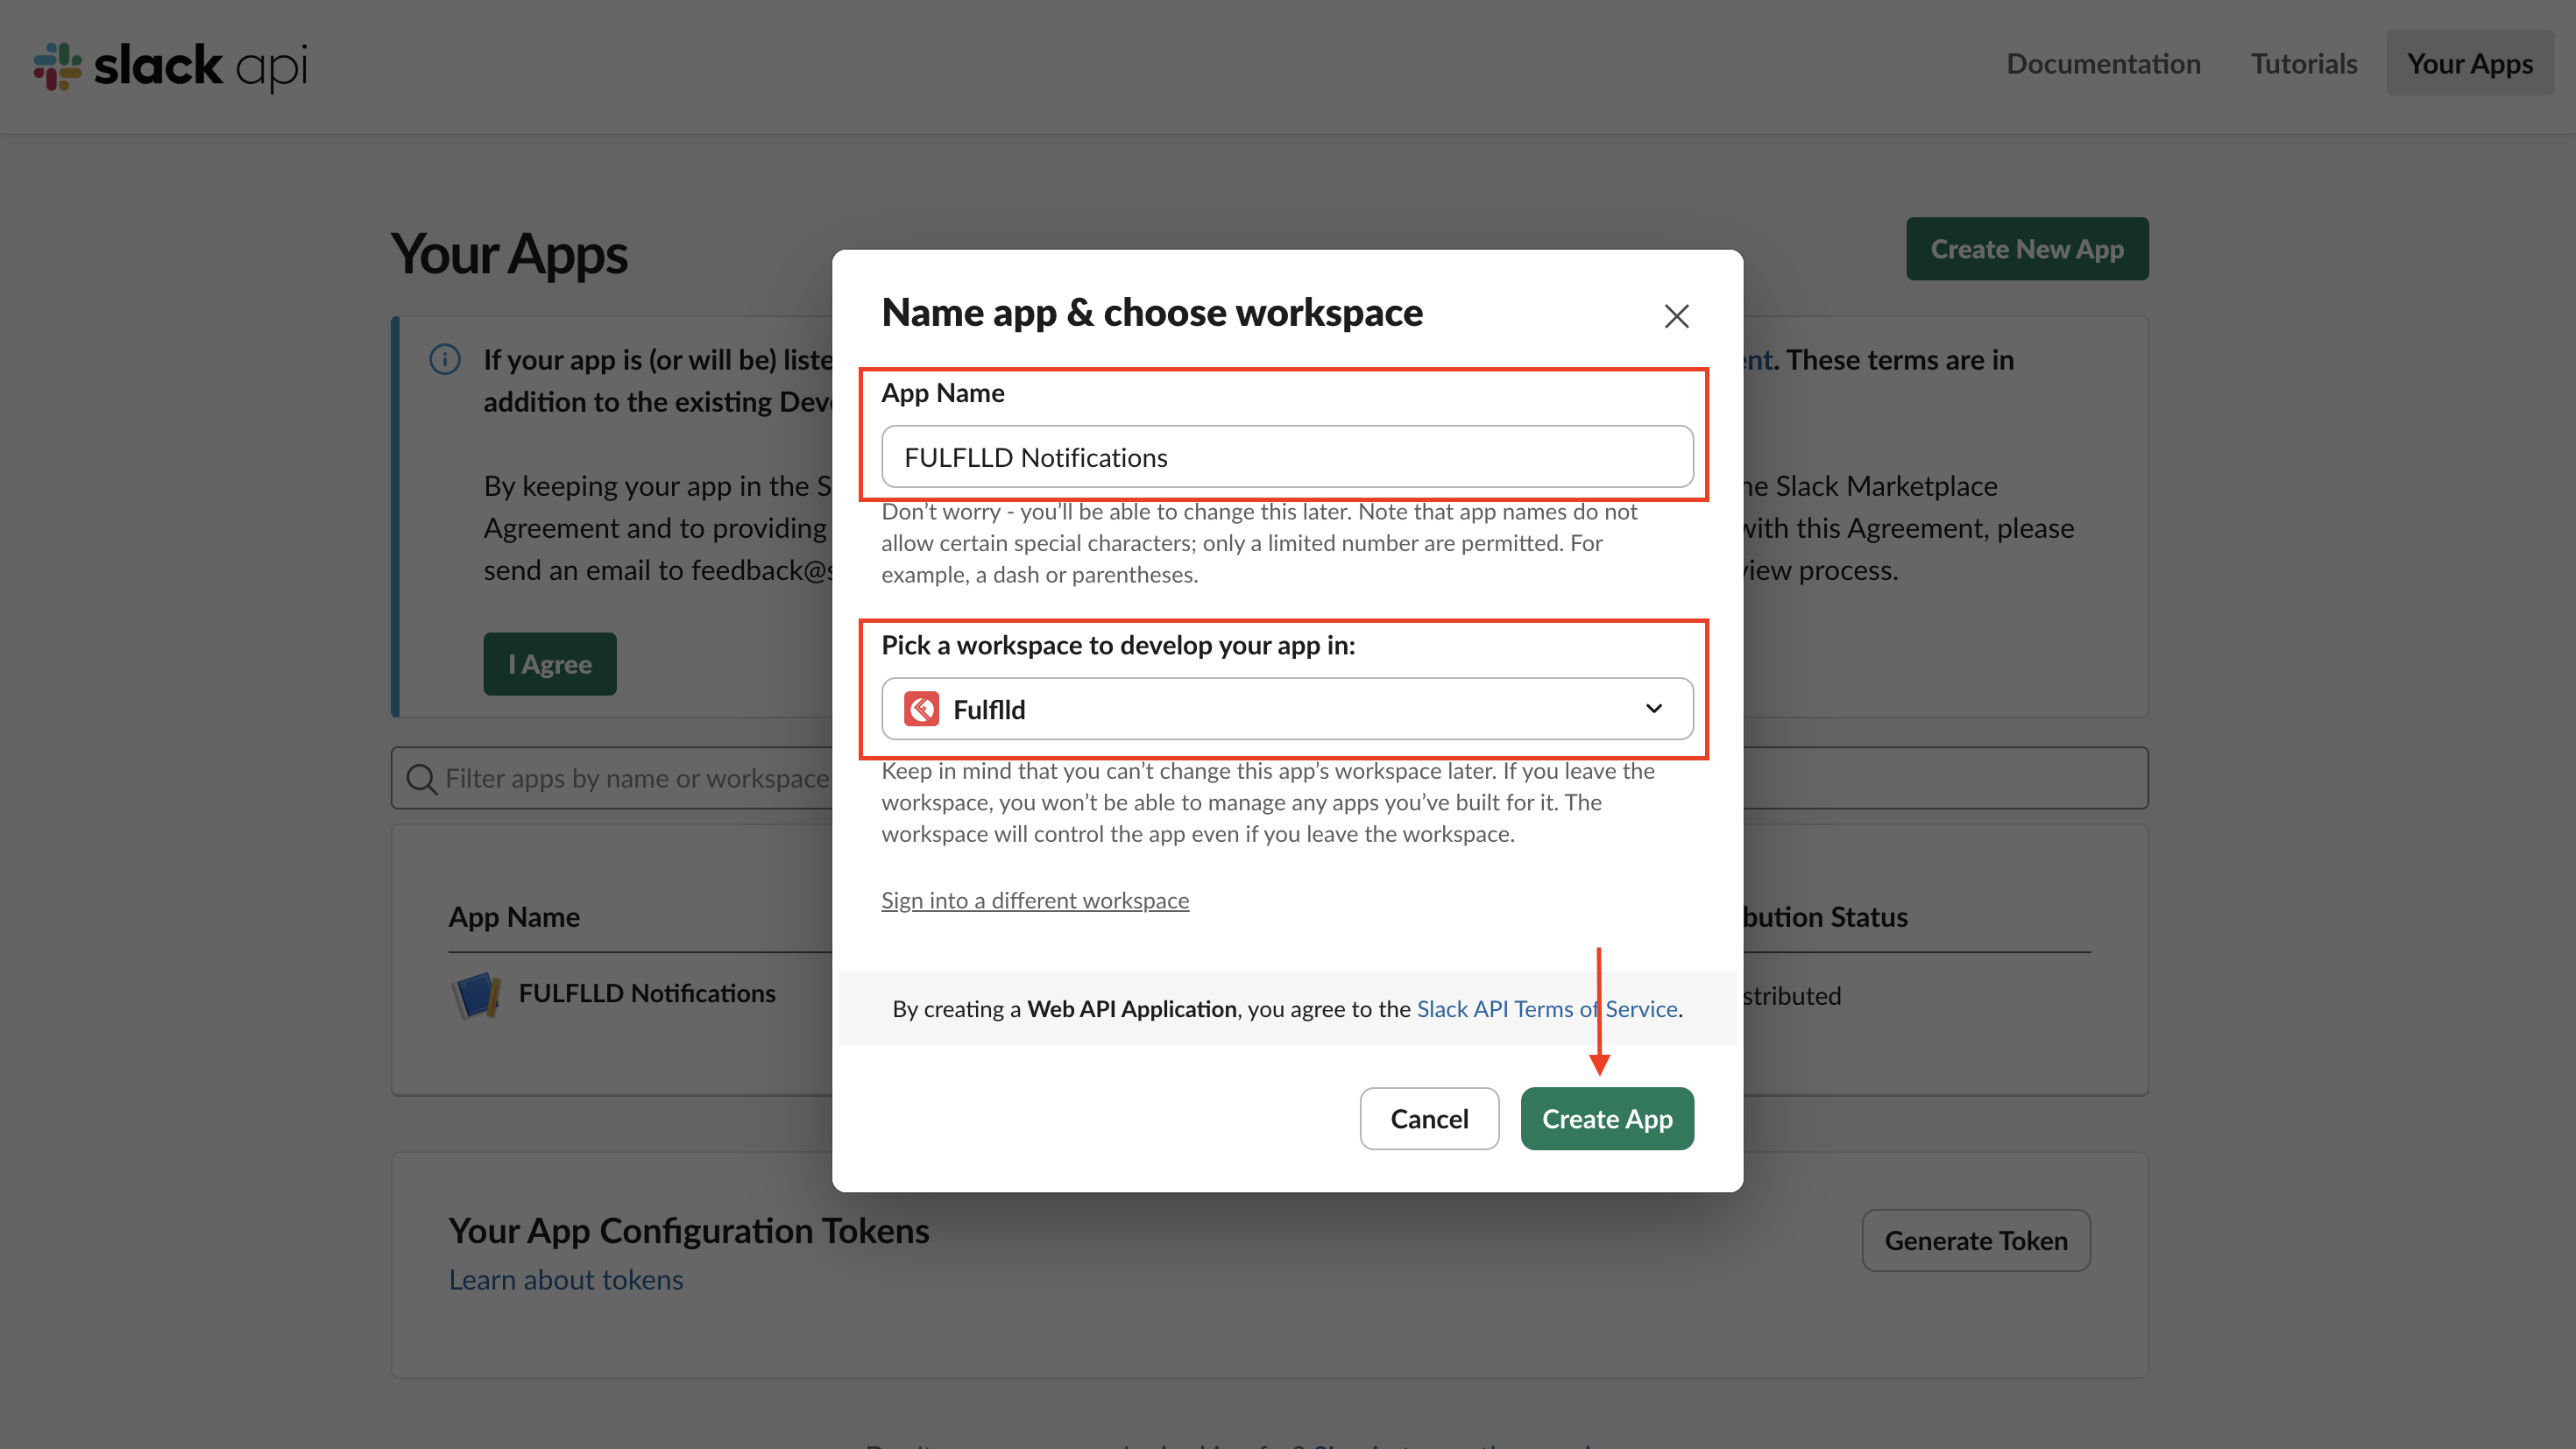Click the Generate Token button
Image resolution: width=2576 pixels, height=1449 pixels.
point(1975,1241)
